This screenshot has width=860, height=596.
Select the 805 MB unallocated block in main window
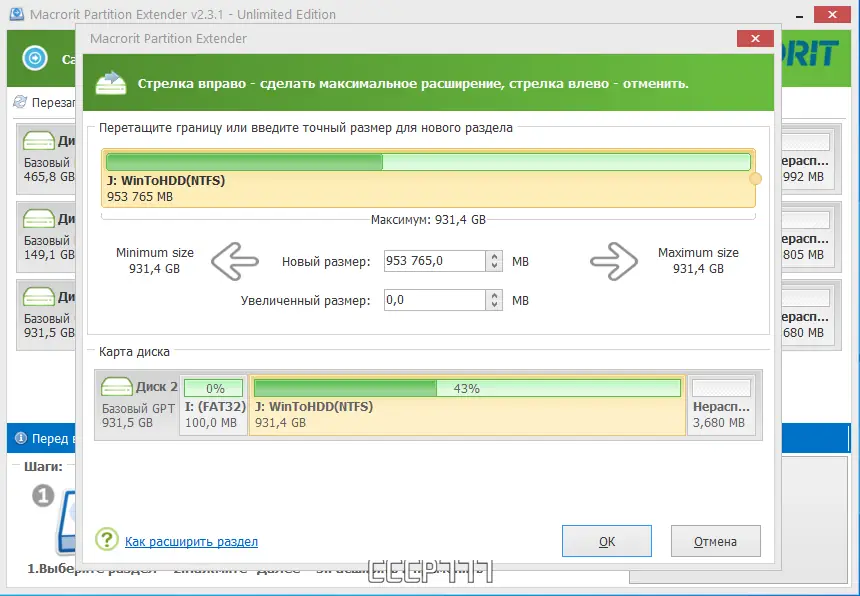808,237
